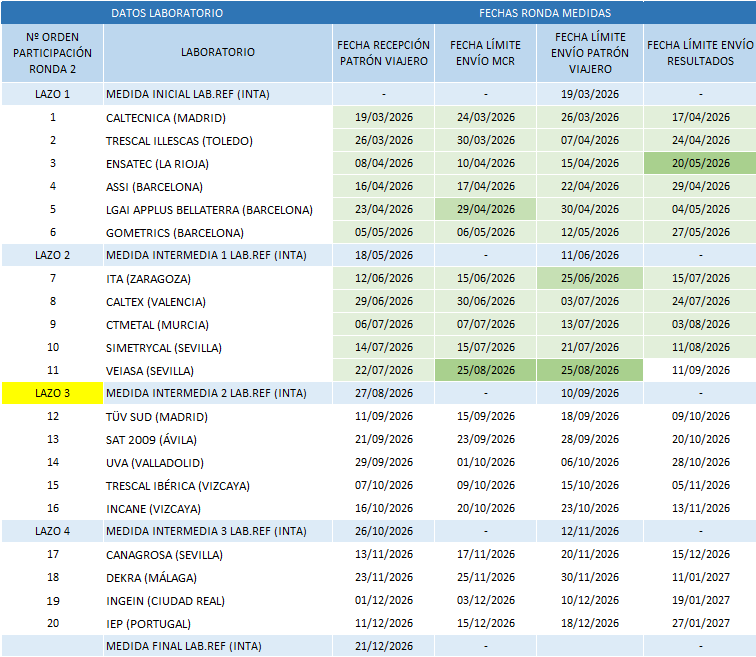Image resolution: width=756 pixels, height=657 pixels.
Task: Select the 27/08/2026 date cell
Action: point(384,393)
